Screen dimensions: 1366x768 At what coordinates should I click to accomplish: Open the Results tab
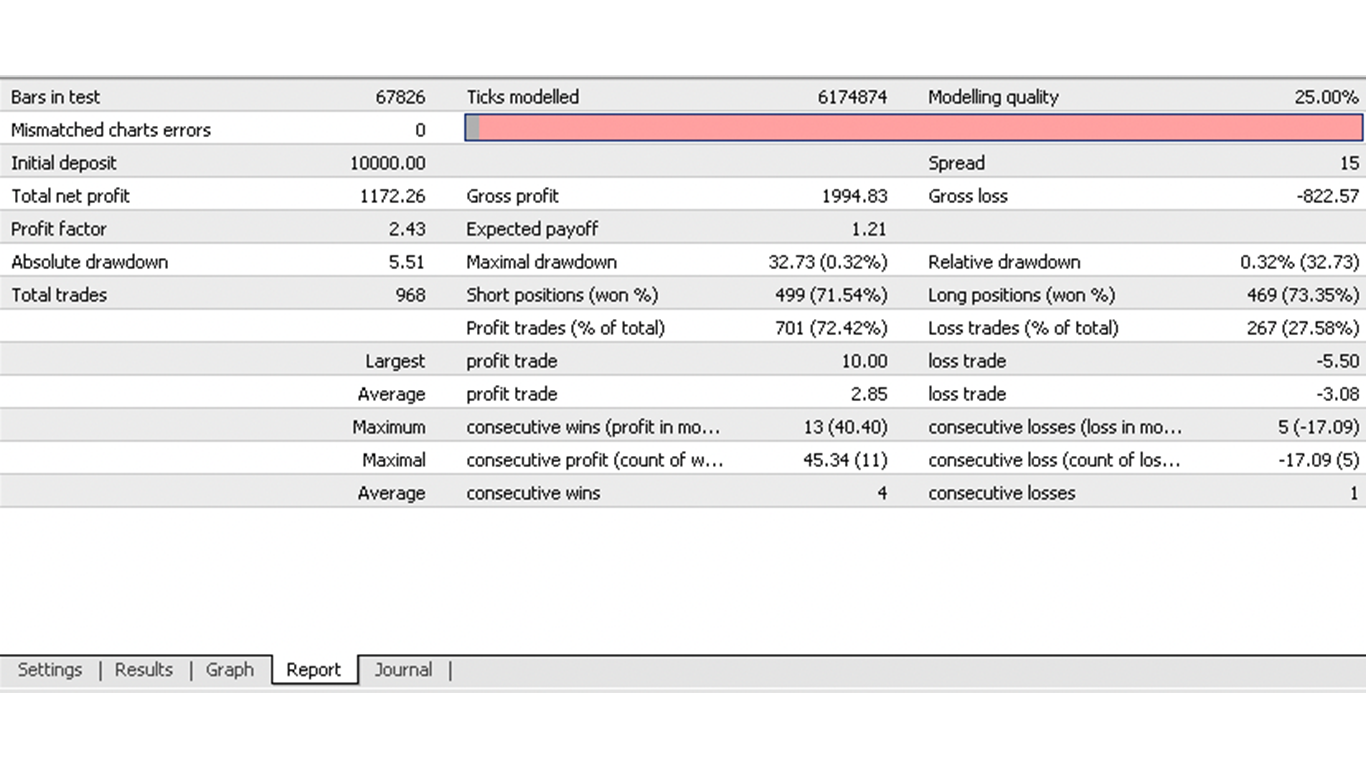pyautogui.click(x=144, y=670)
